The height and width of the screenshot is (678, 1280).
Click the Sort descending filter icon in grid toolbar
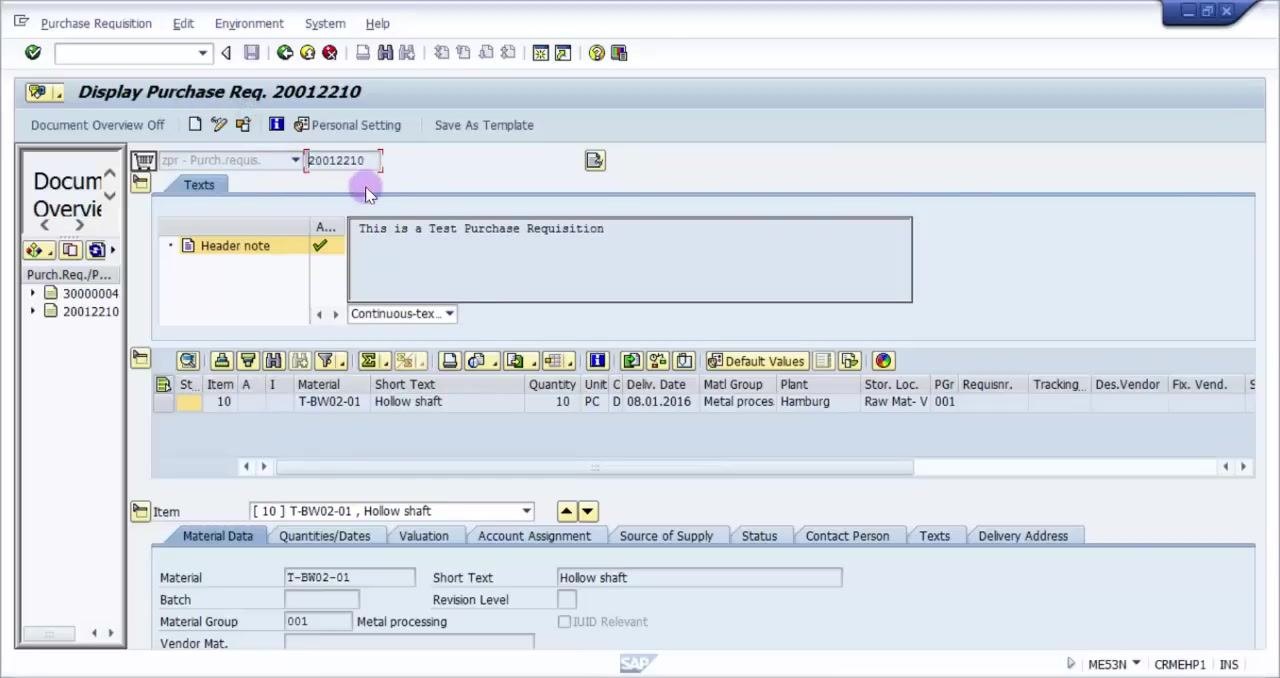248,361
